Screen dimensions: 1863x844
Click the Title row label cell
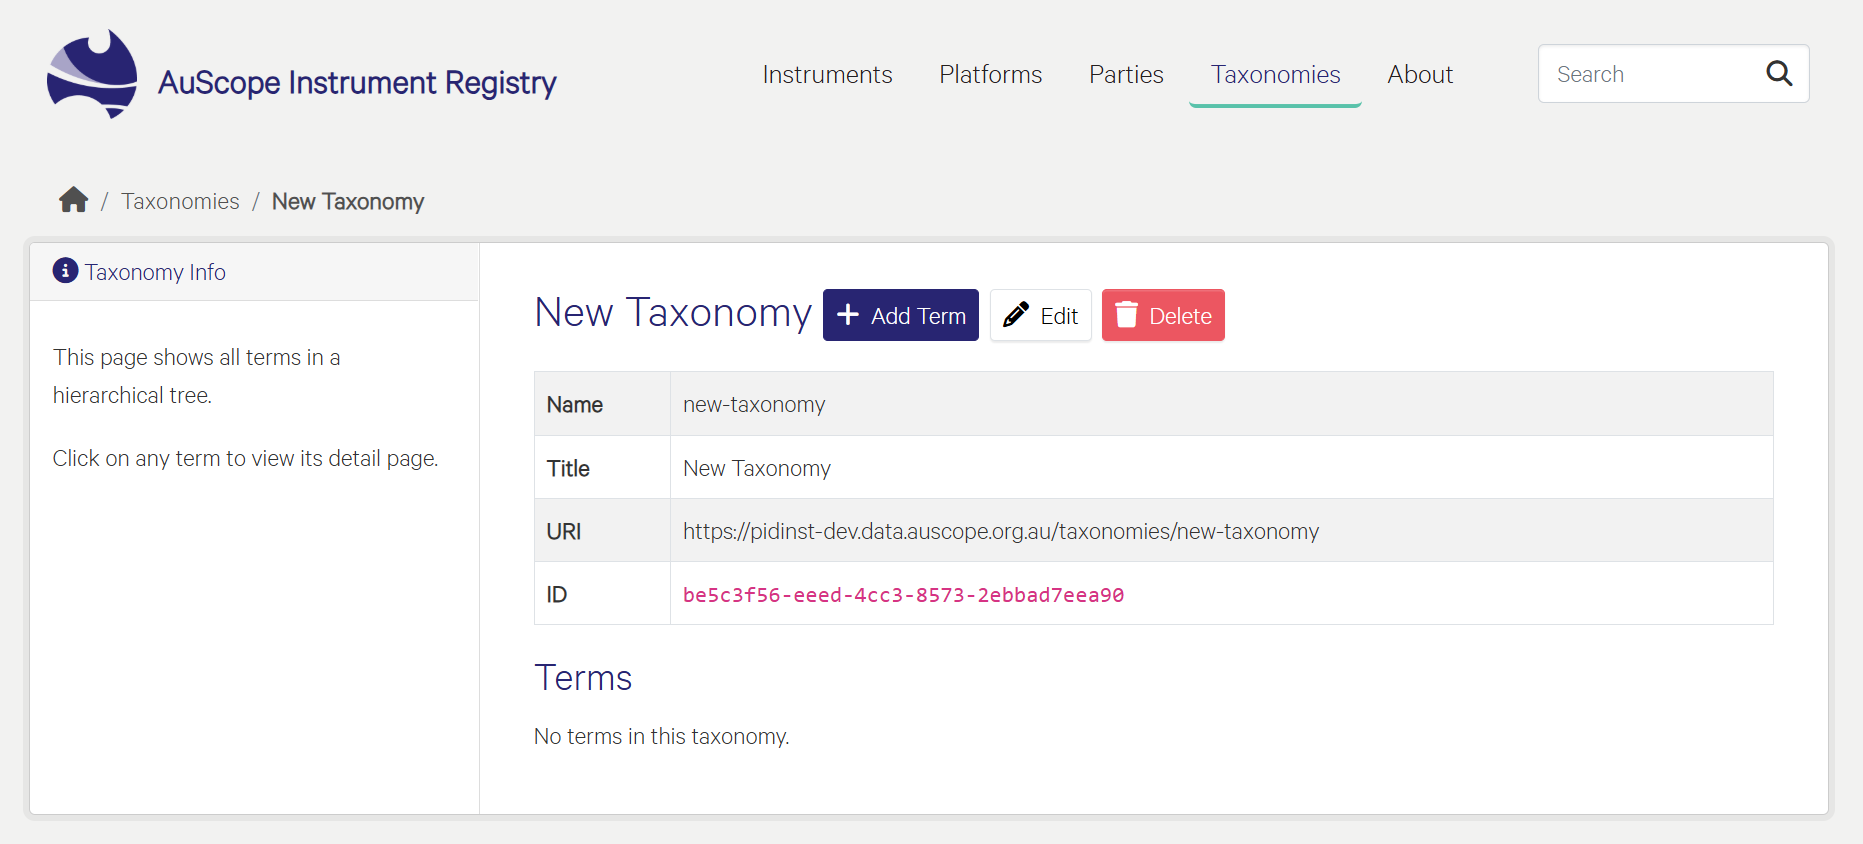click(x=602, y=468)
